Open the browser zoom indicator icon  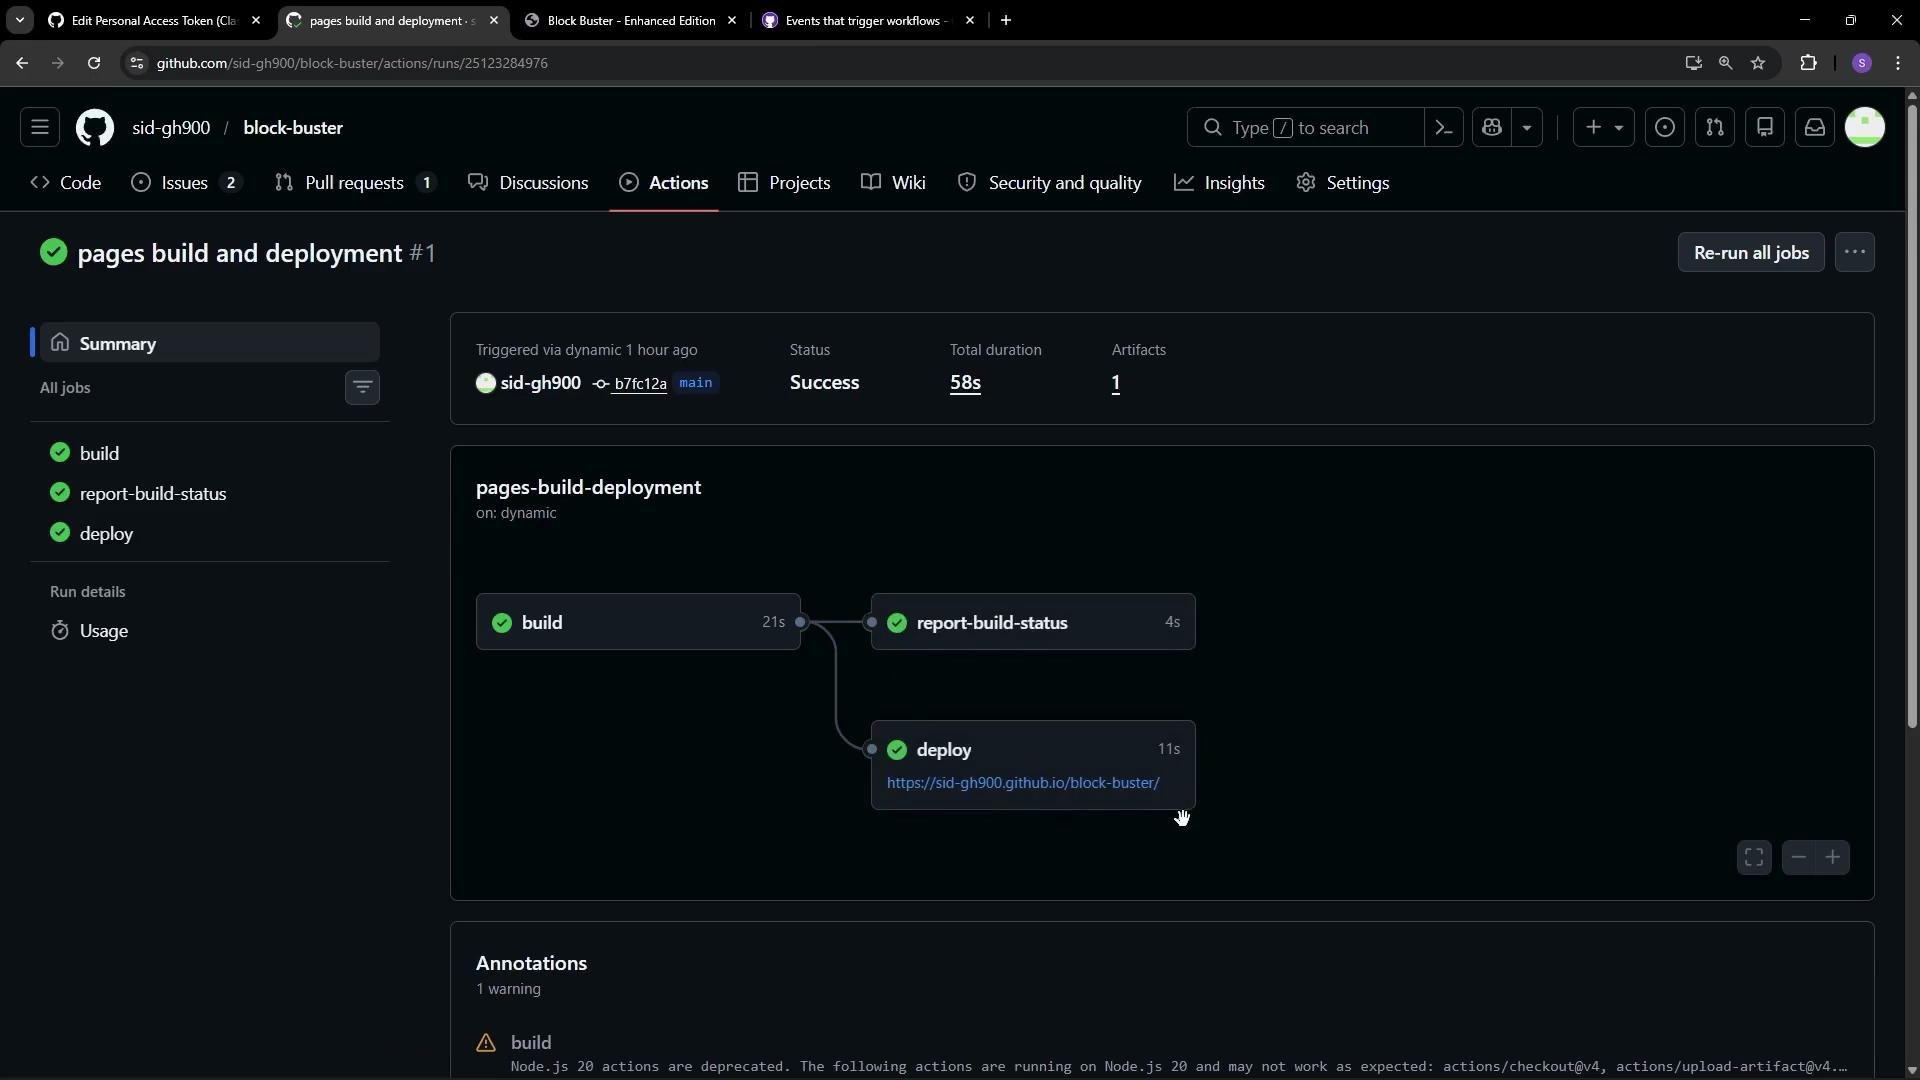click(1725, 63)
